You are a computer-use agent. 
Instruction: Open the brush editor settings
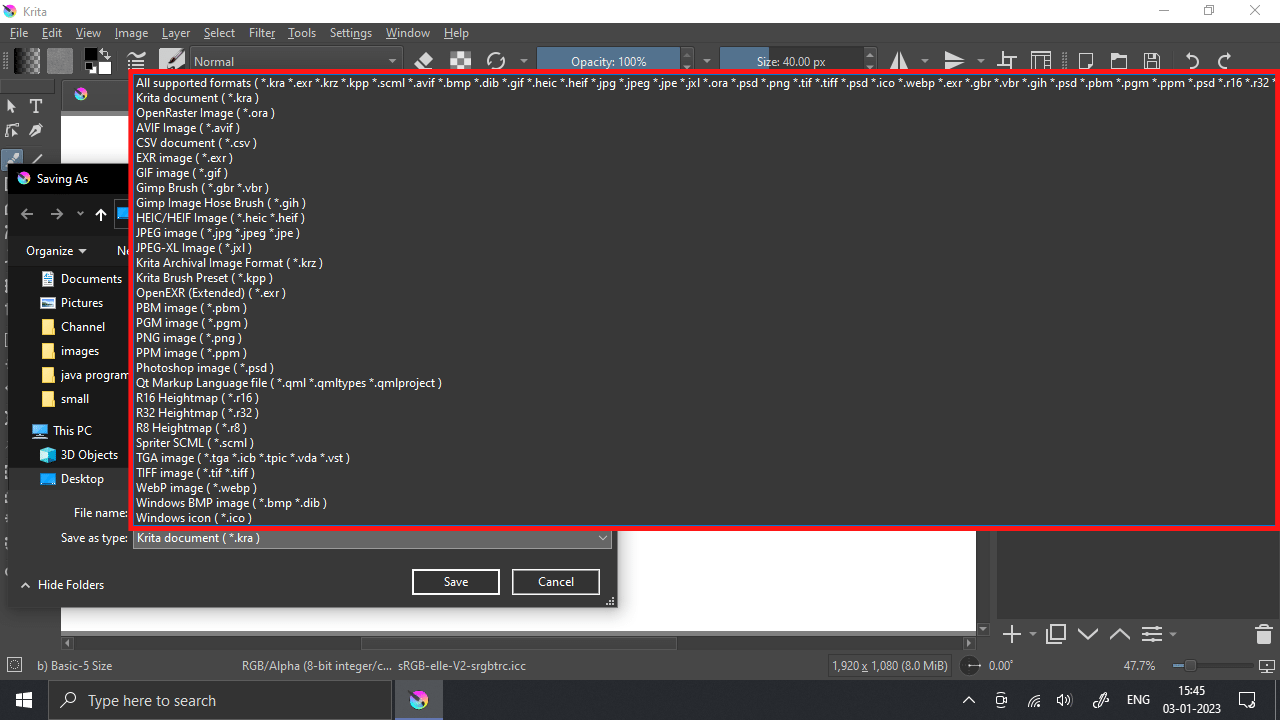tap(137, 61)
